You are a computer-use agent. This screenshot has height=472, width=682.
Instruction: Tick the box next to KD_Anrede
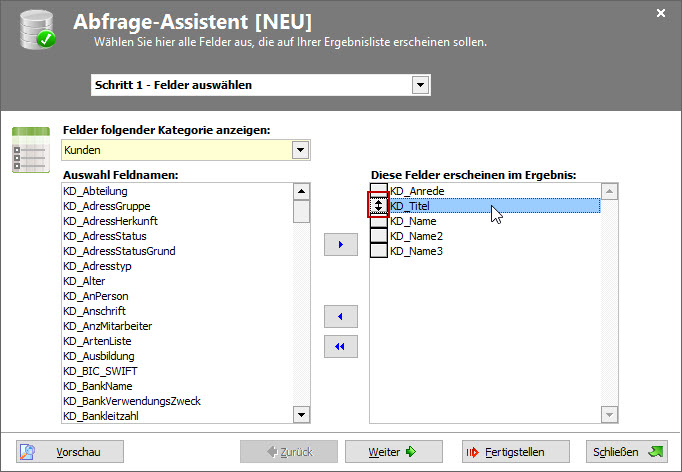pos(379,190)
